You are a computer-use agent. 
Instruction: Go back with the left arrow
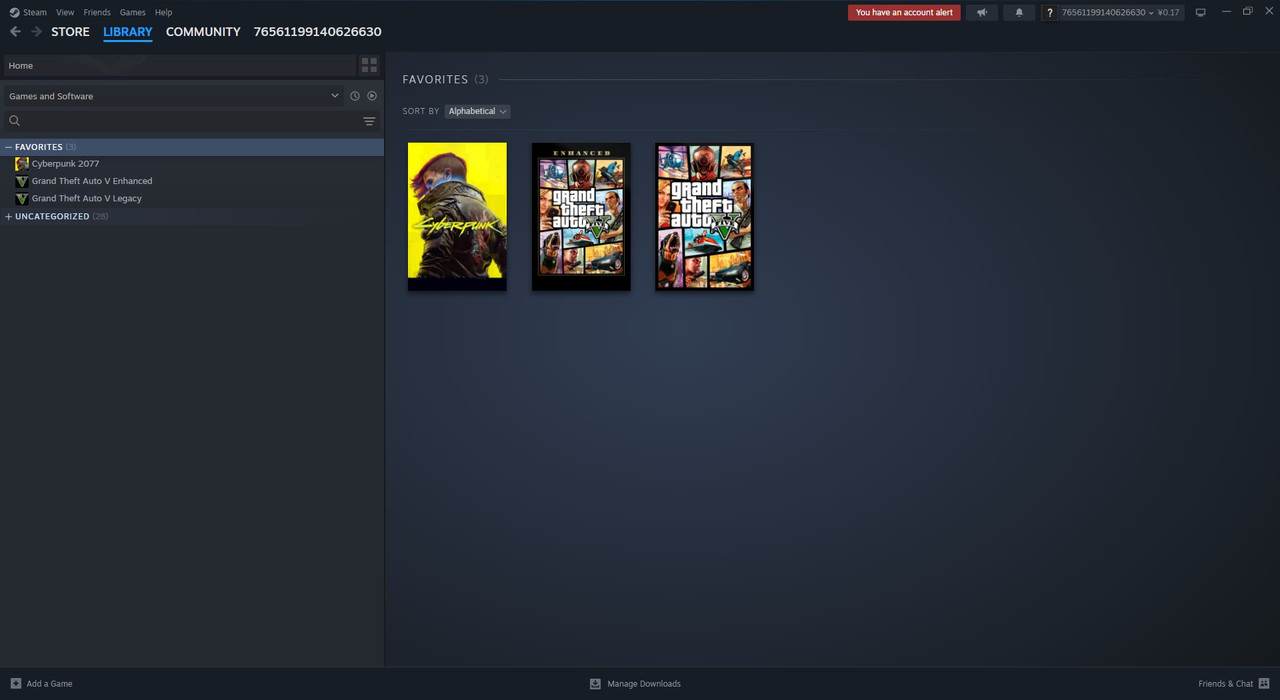point(15,32)
